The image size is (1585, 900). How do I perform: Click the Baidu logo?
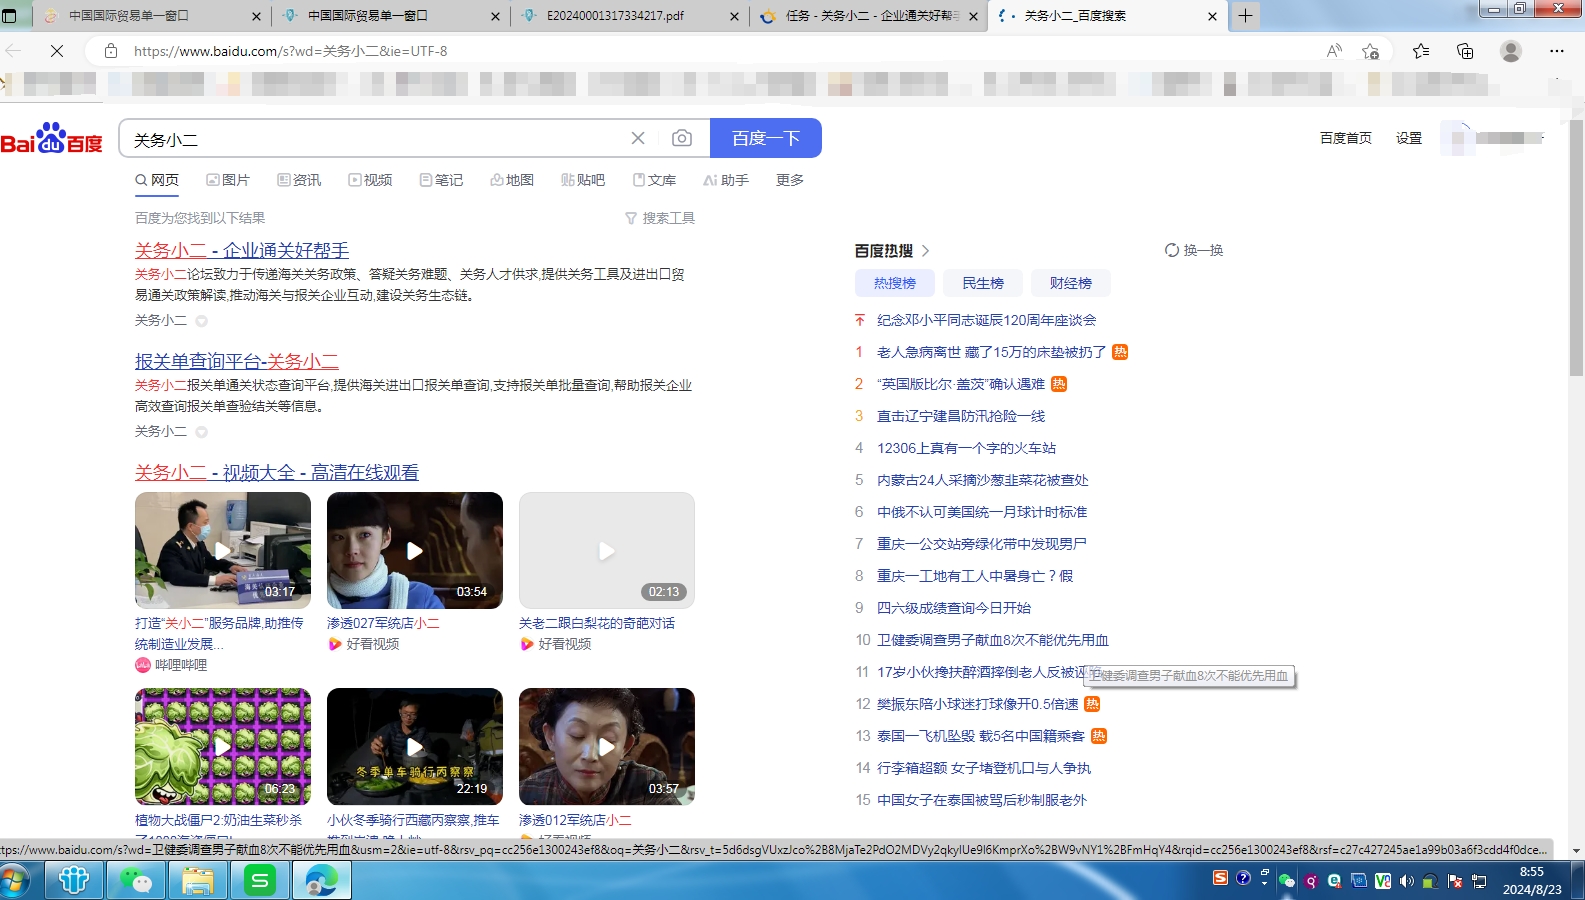pyautogui.click(x=52, y=138)
